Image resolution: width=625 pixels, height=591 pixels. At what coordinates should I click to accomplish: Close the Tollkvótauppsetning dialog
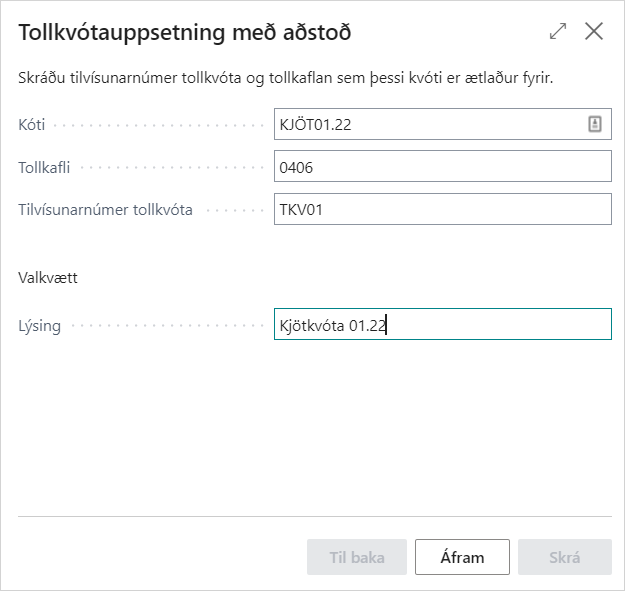pos(594,31)
